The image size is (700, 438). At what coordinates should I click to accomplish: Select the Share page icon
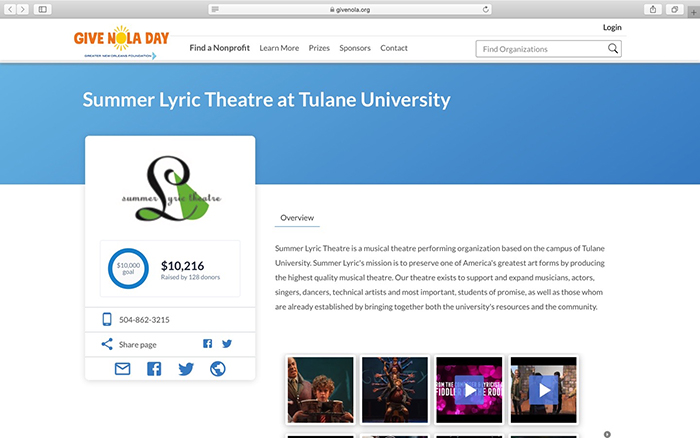tap(107, 344)
